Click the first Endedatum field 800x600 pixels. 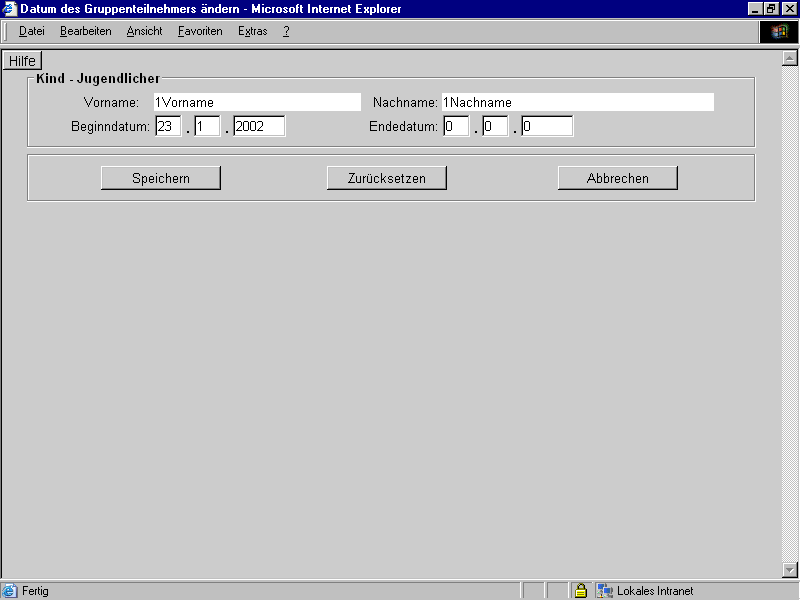pos(456,126)
